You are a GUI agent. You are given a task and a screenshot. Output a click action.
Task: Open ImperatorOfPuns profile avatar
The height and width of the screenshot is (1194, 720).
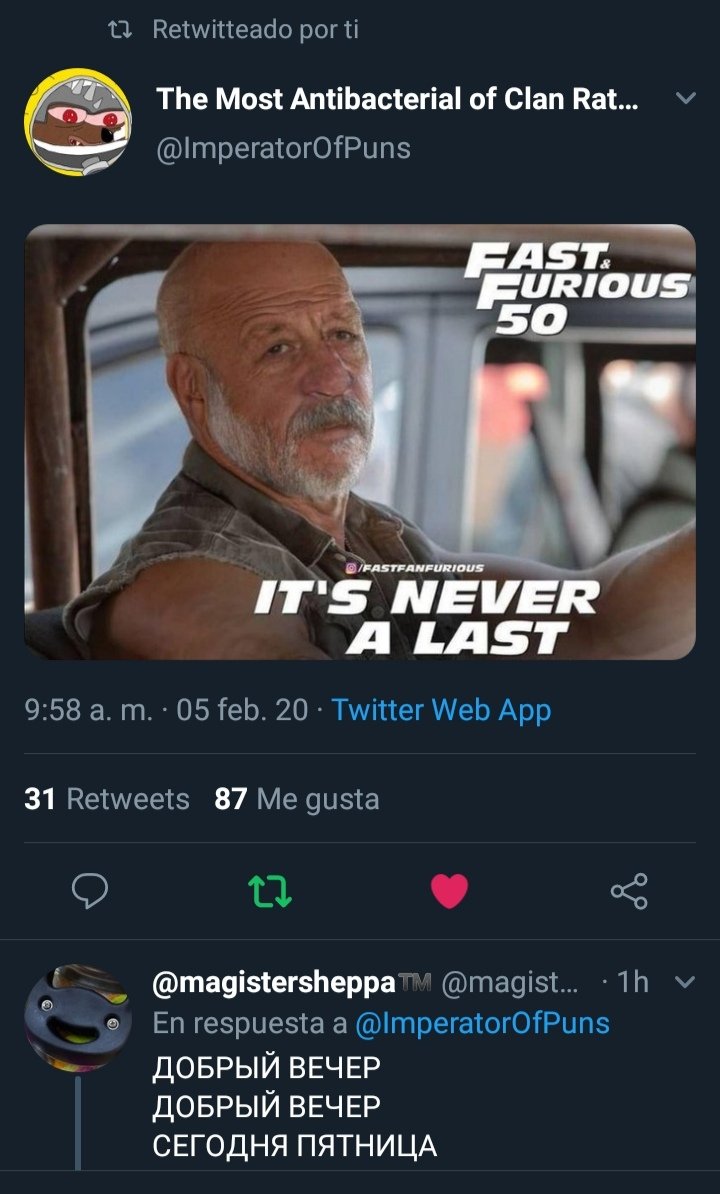point(78,122)
